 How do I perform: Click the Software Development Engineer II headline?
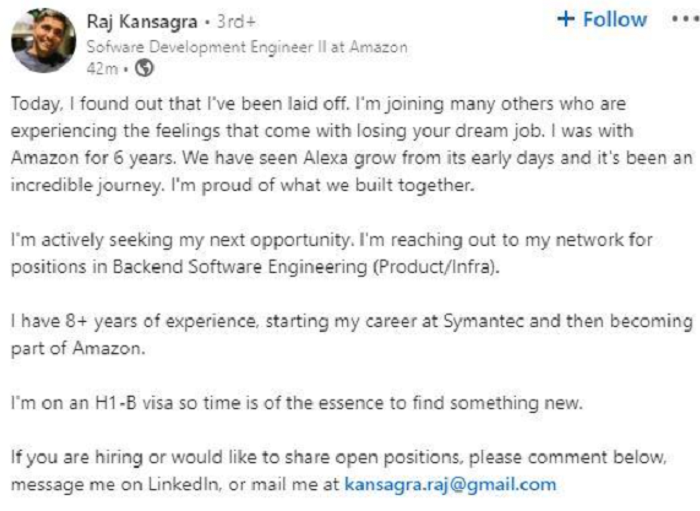[247, 47]
